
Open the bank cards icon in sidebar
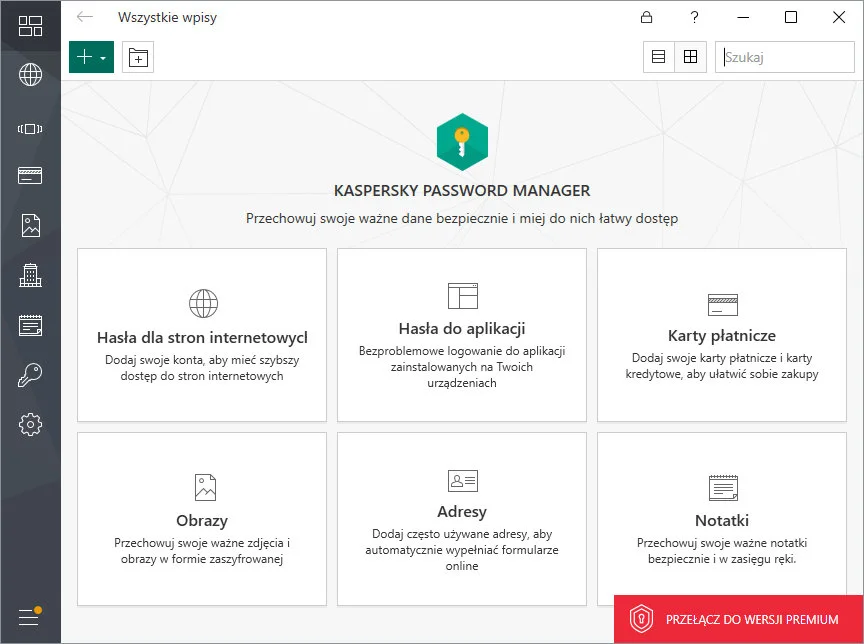[30, 176]
